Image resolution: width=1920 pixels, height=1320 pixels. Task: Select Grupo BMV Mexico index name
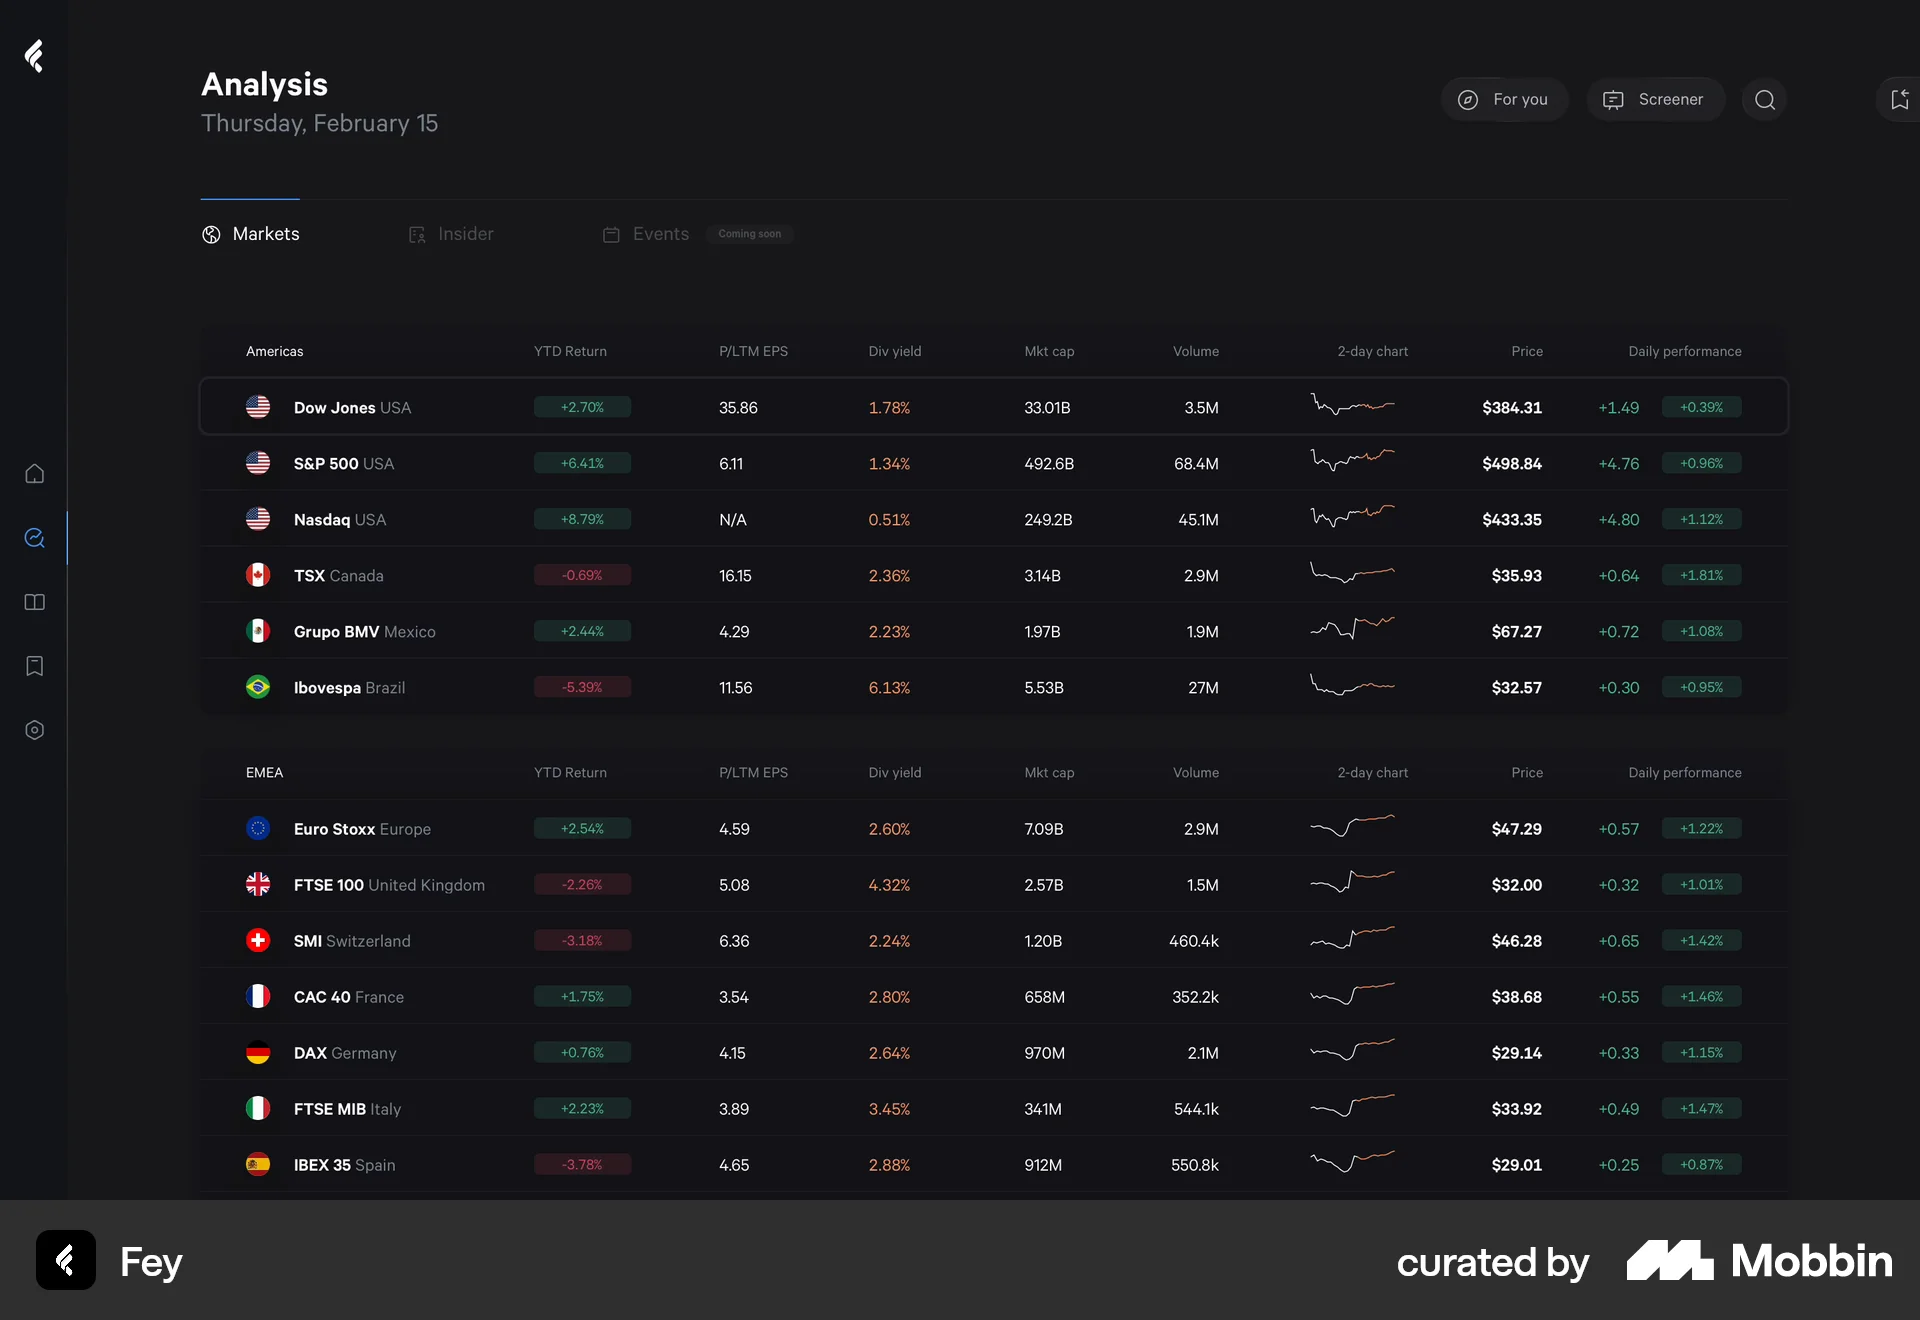364,632
